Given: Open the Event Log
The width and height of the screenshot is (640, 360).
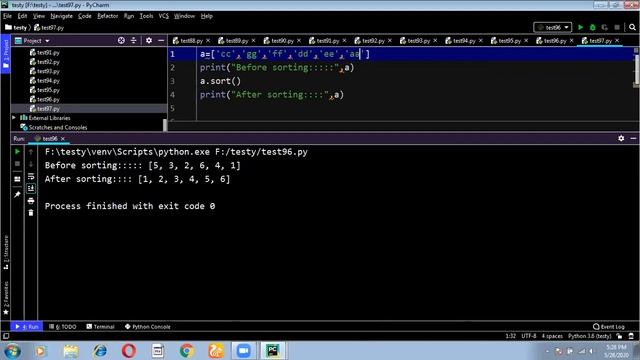Looking at the screenshot, I should coord(609,327).
